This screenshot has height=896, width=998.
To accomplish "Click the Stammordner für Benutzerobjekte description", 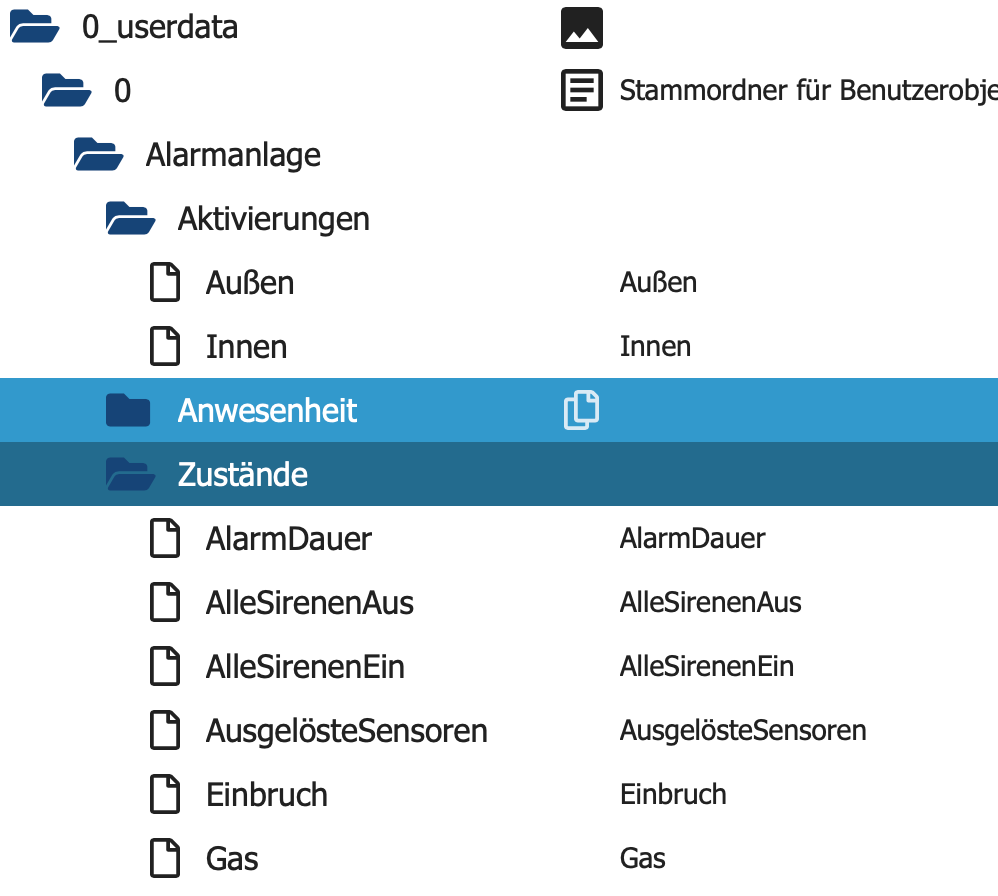I will click(808, 90).
